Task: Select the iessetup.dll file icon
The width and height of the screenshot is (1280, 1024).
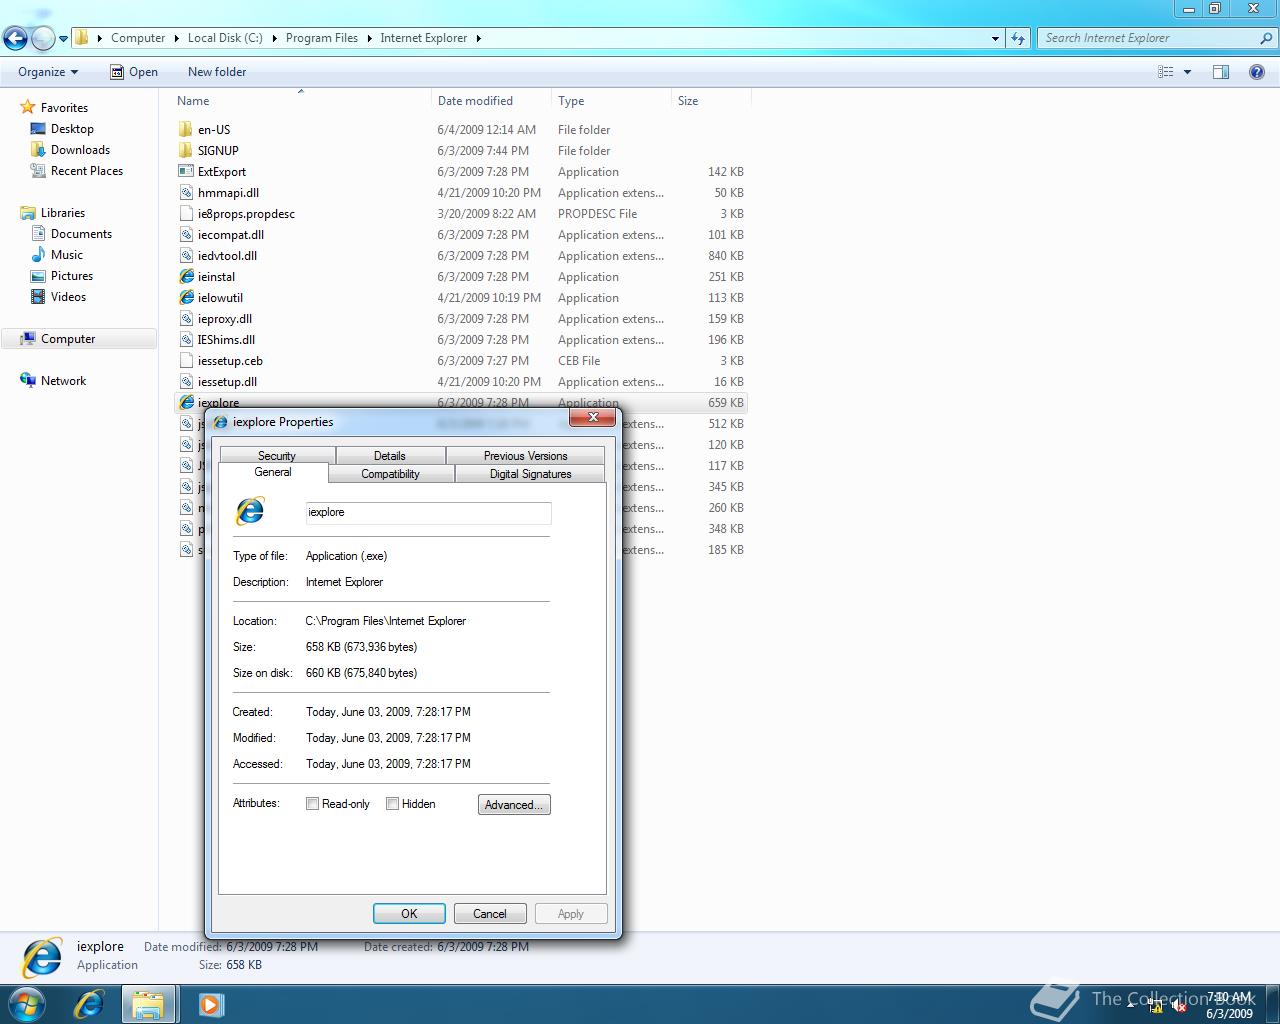Action: (186, 382)
